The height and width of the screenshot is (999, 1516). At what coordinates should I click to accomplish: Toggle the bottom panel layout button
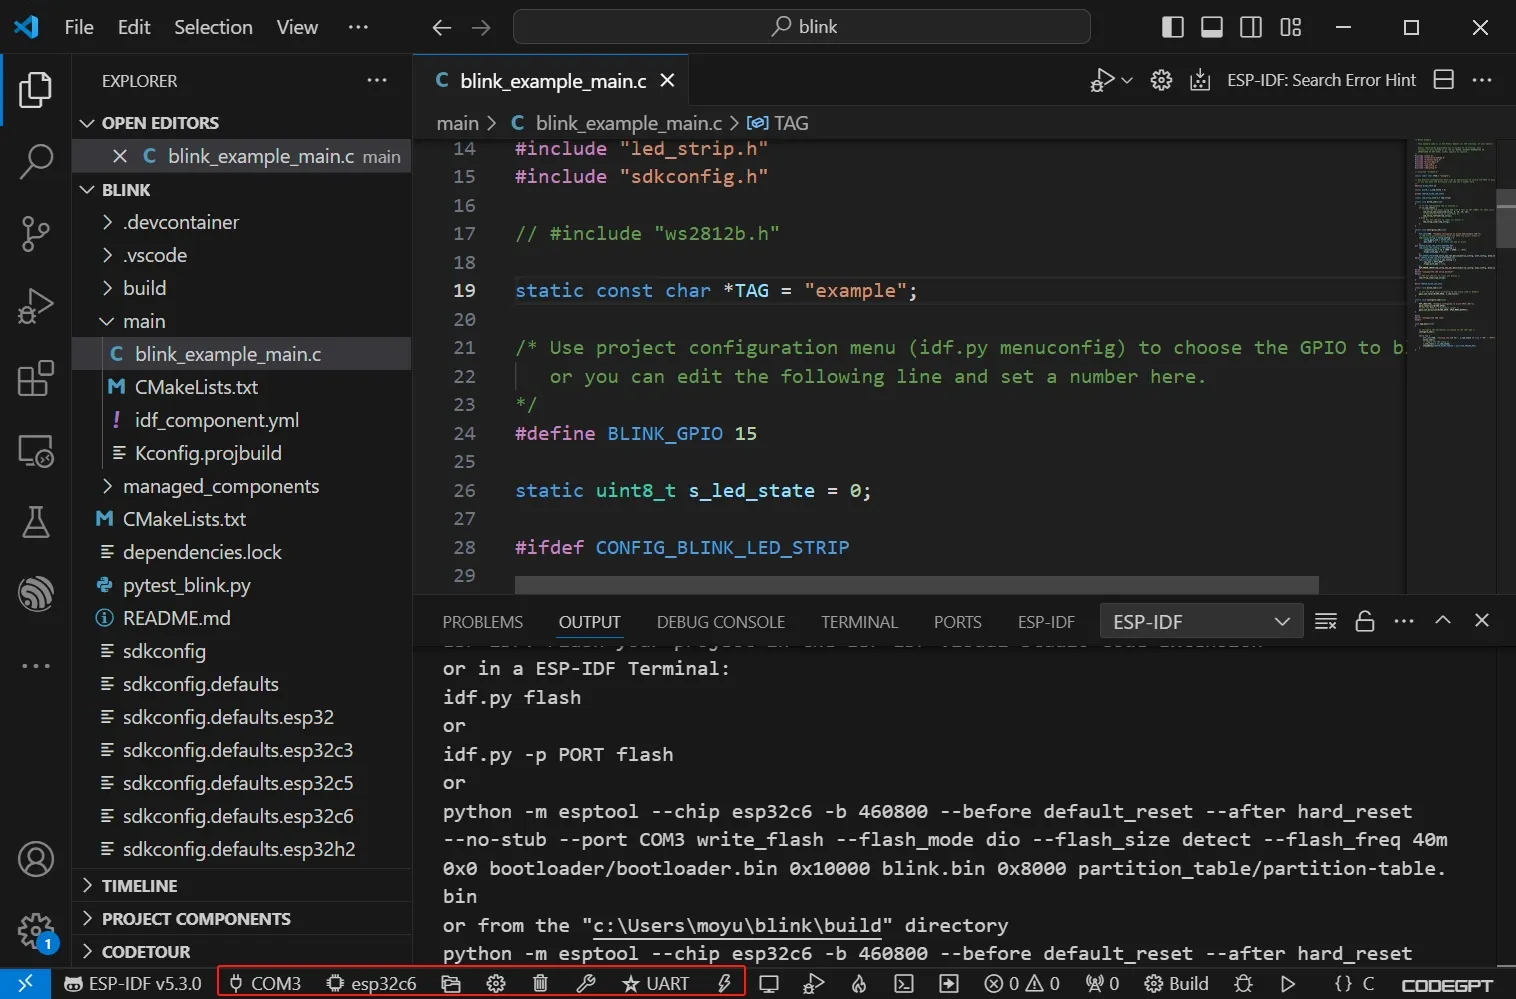(x=1211, y=27)
